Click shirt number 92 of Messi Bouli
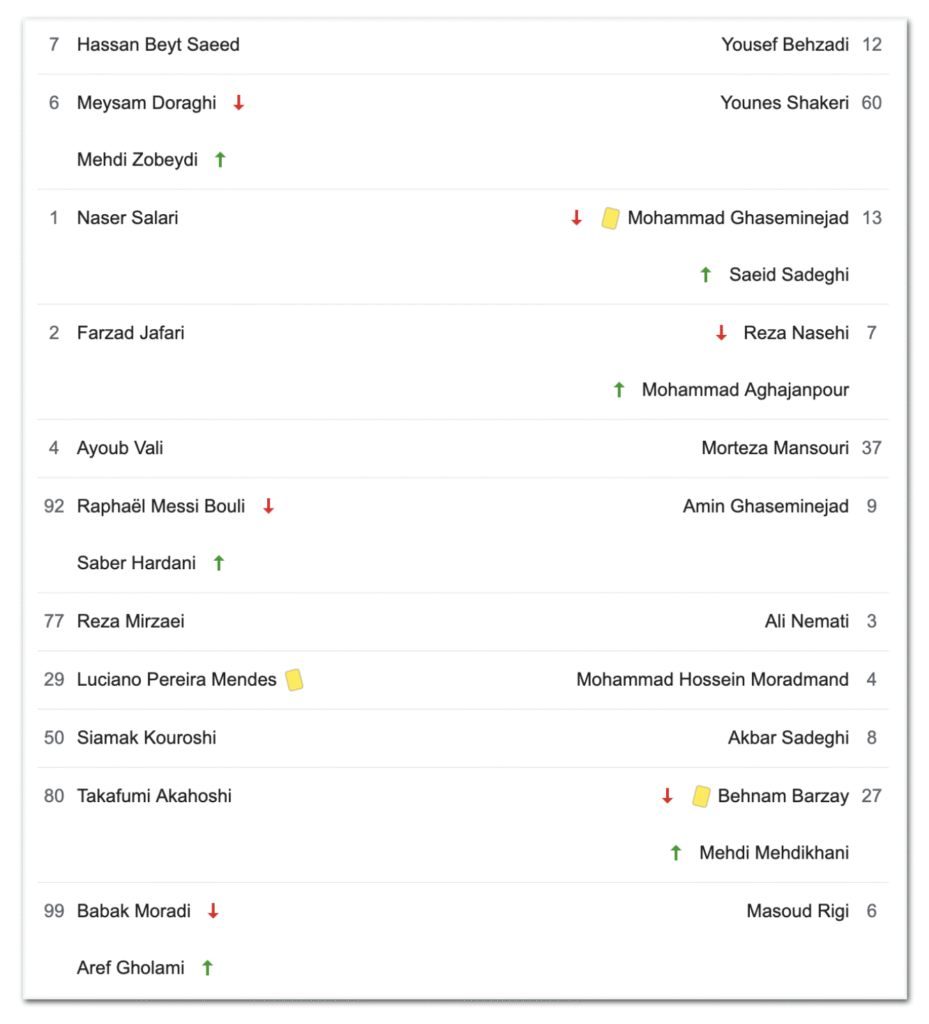The image size is (929, 1024). click(54, 506)
